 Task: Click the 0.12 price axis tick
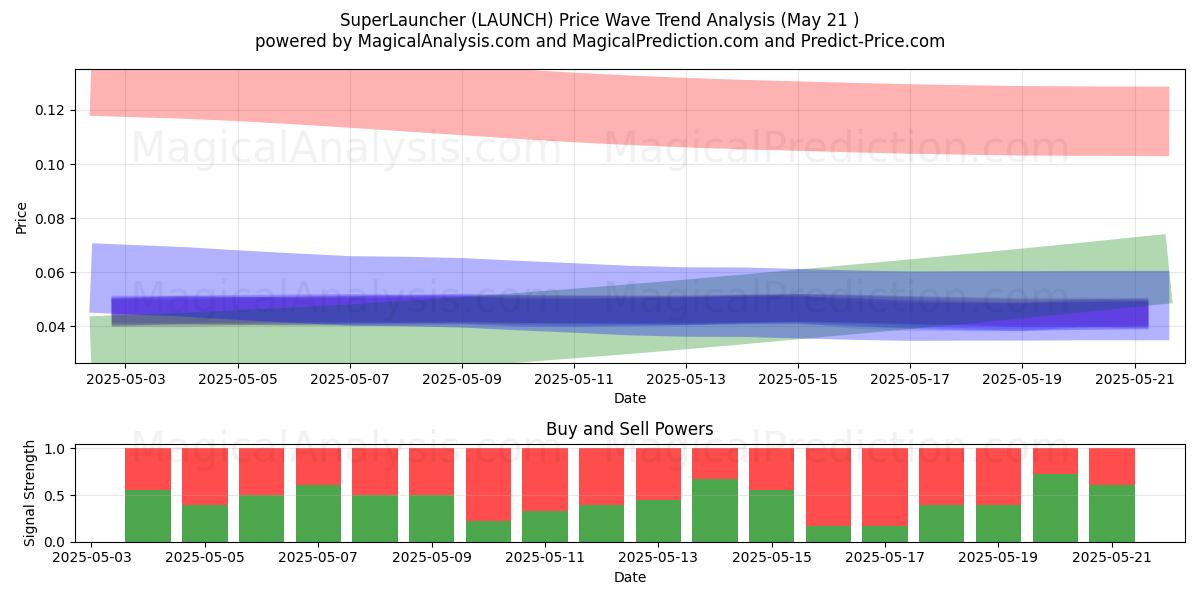tap(50, 110)
